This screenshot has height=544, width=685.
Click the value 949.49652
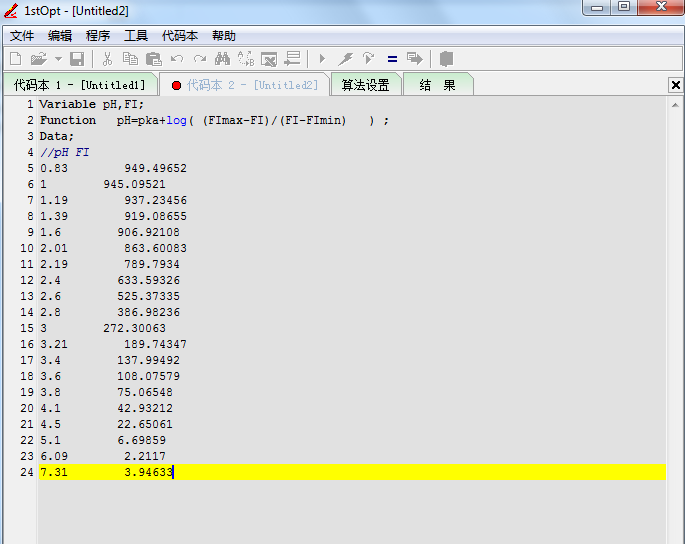click(156, 168)
